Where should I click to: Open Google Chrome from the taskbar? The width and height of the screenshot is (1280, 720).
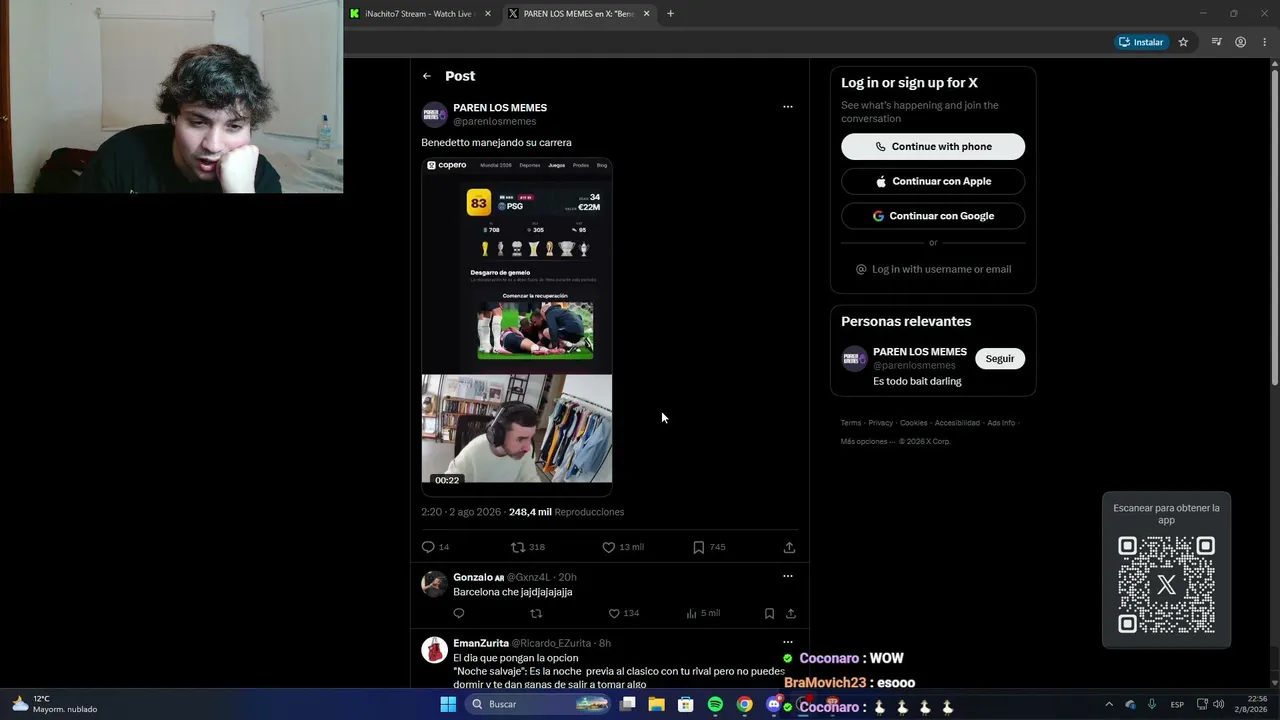tap(744, 704)
